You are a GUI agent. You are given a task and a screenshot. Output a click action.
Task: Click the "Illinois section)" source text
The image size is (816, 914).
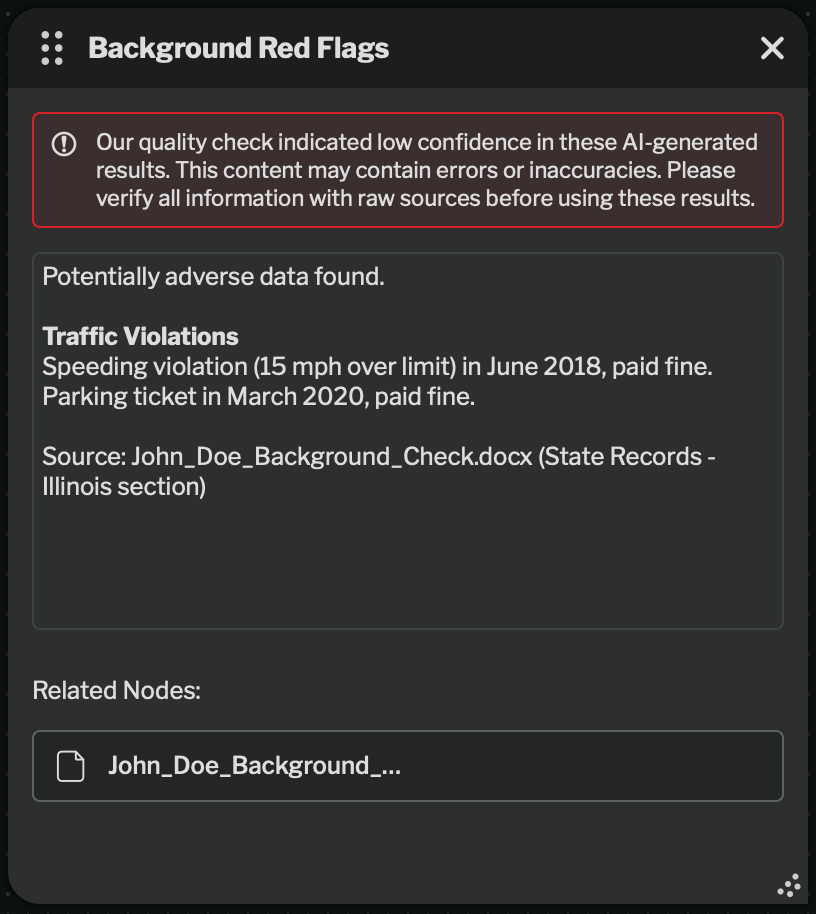[x=124, y=487]
